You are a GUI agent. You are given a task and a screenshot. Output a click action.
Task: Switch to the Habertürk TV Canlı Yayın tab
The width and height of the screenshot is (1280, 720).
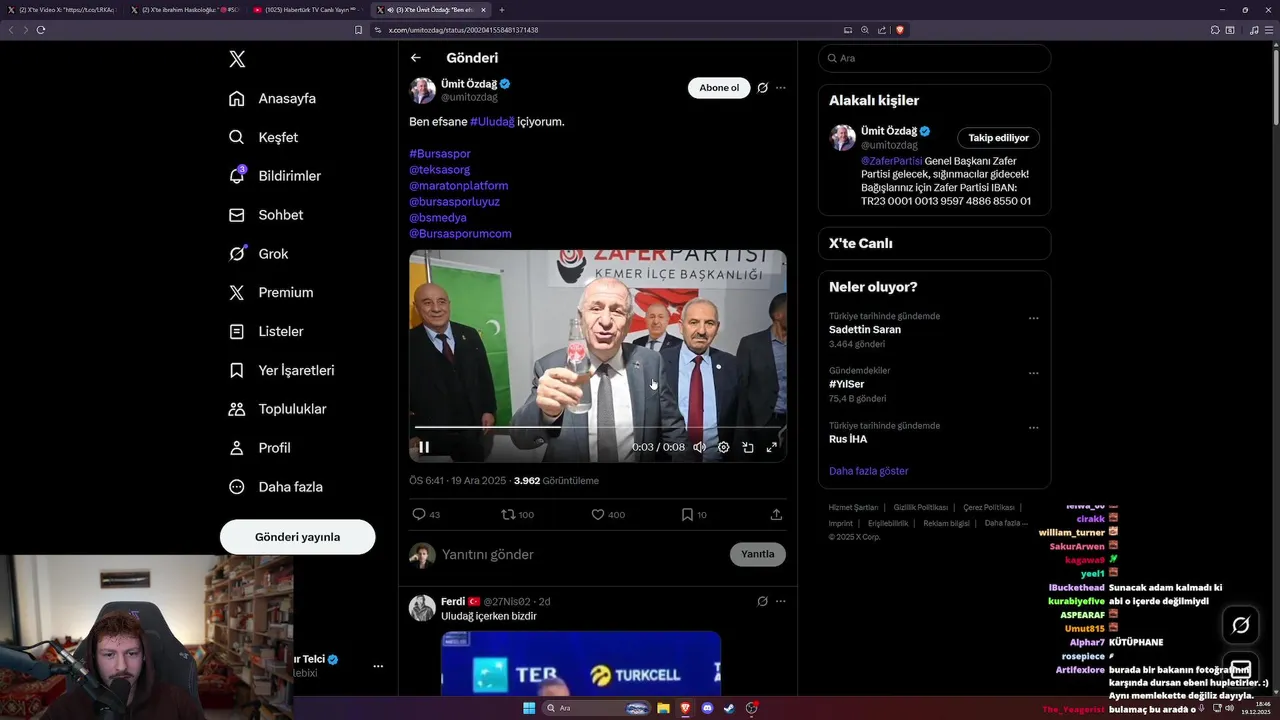(308, 10)
